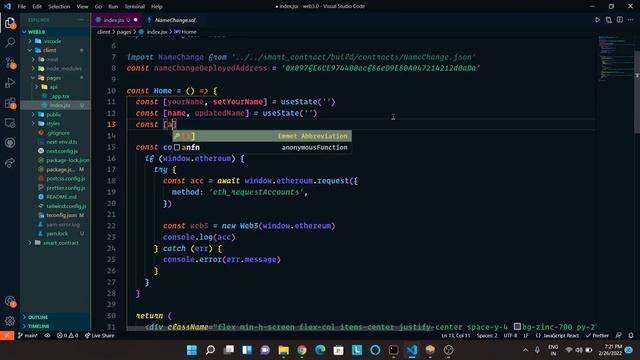This screenshot has height=360, width=640.
Task: Expand the public folder
Action: (55, 115)
